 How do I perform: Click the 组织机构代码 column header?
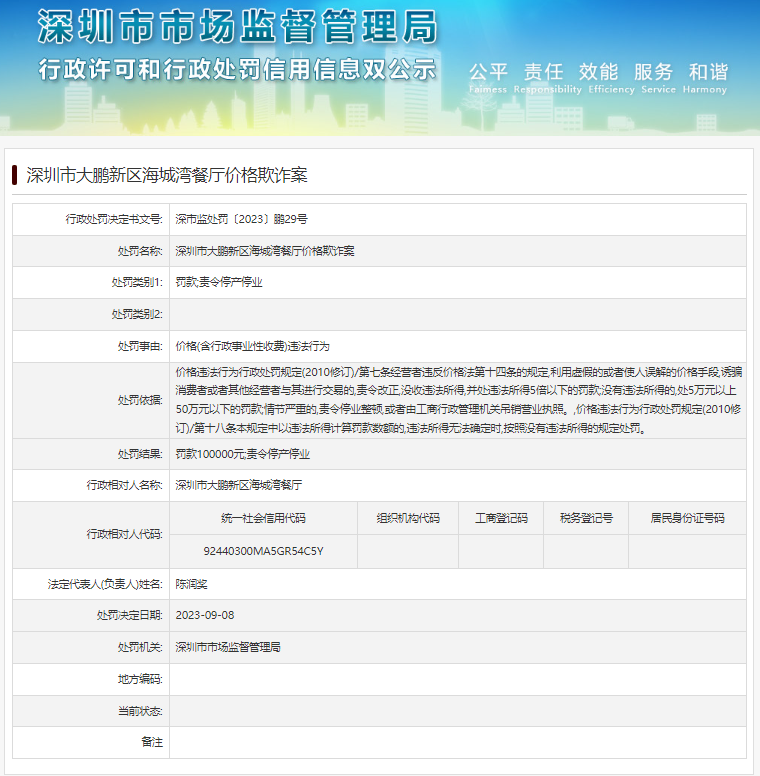[408, 518]
